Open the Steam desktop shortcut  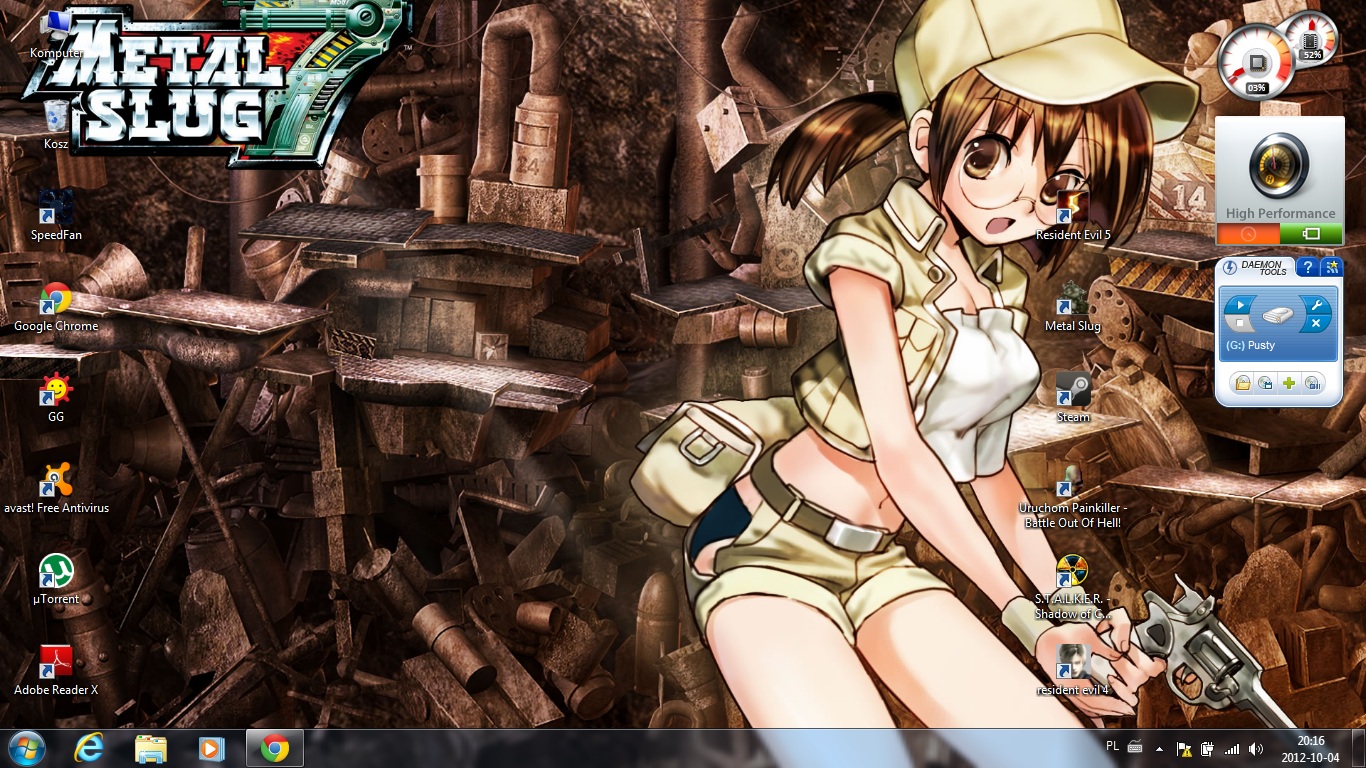coord(1073,392)
